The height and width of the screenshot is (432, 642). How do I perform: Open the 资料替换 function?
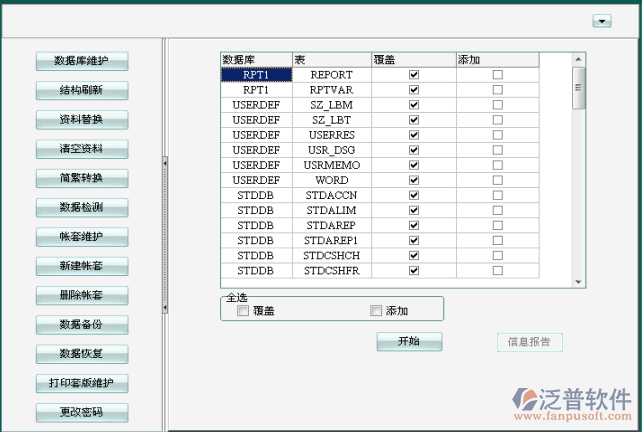pyautogui.click(x=82, y=120)
